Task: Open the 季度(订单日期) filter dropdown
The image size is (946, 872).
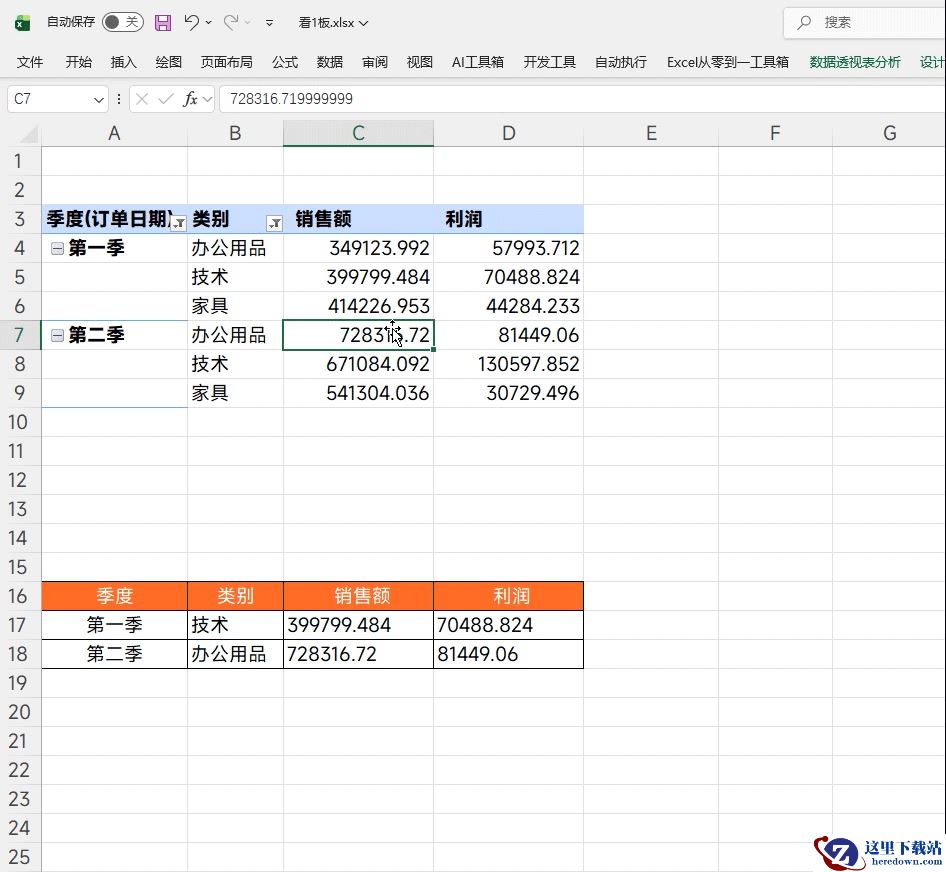Action: pyautogui.click(x=178, y=223)
